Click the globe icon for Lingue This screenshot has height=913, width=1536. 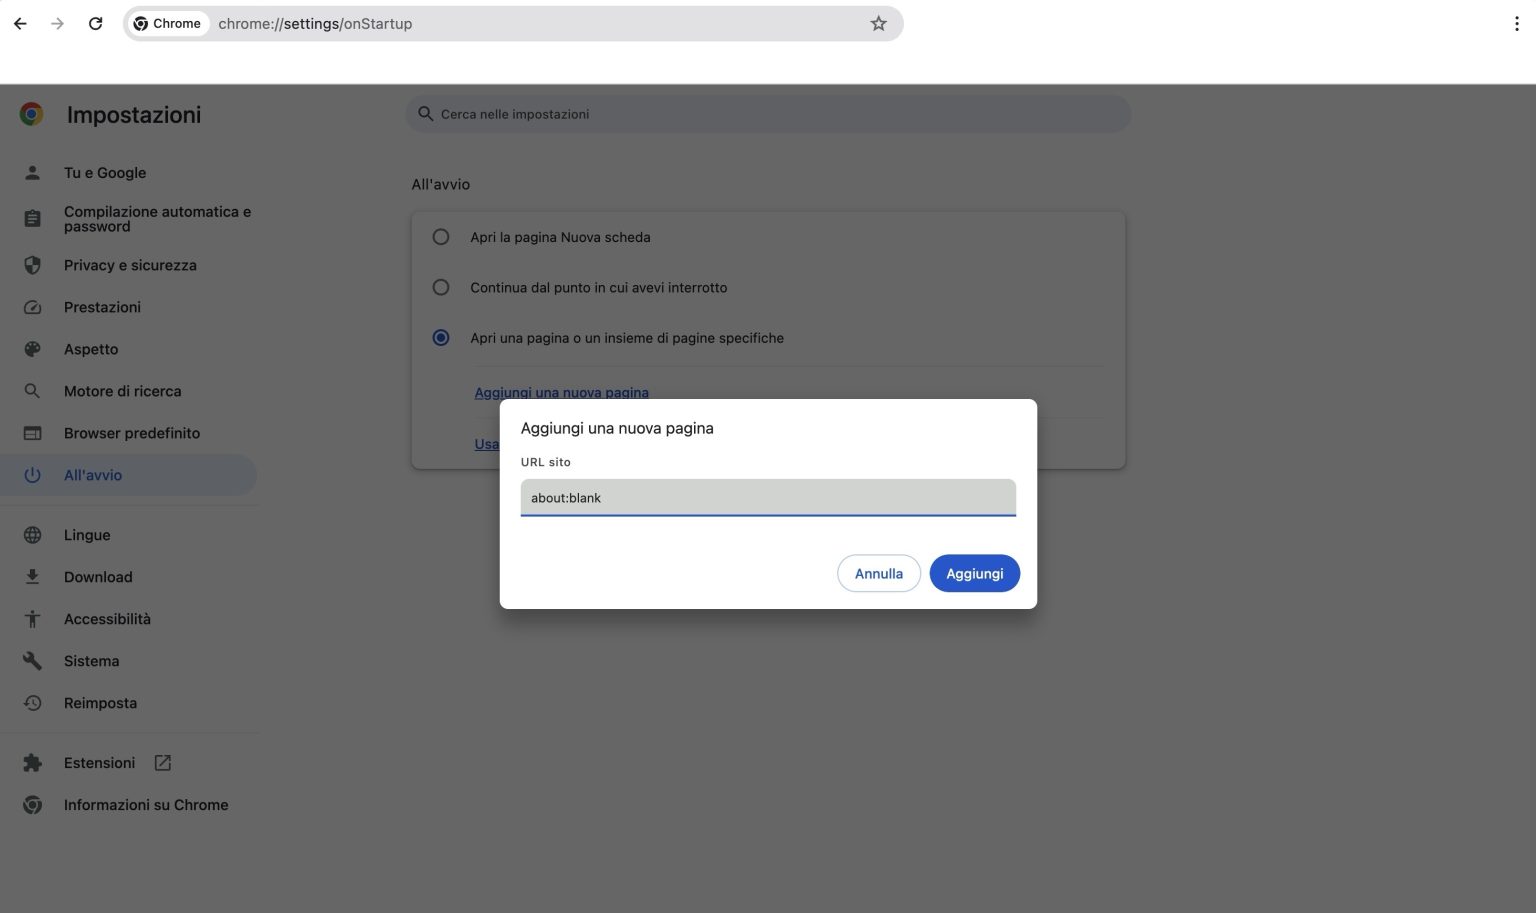pos(32,535)
